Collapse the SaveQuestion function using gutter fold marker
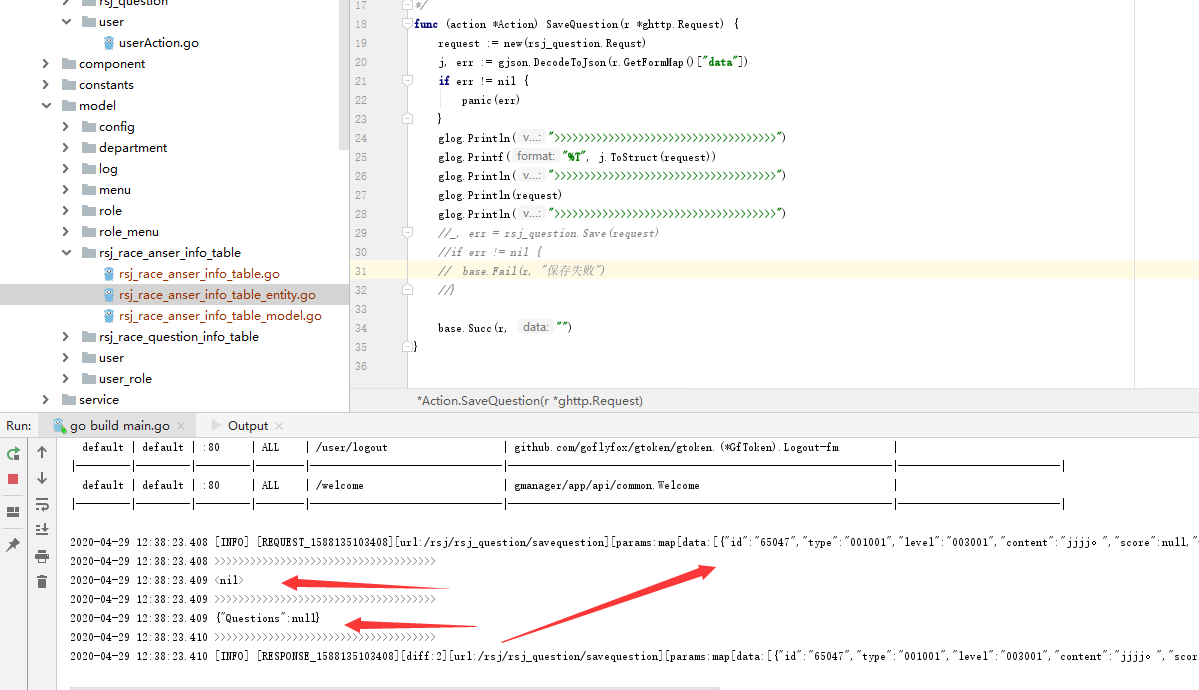Screen dimensions: 1199x690 click(x=406, y=22)
